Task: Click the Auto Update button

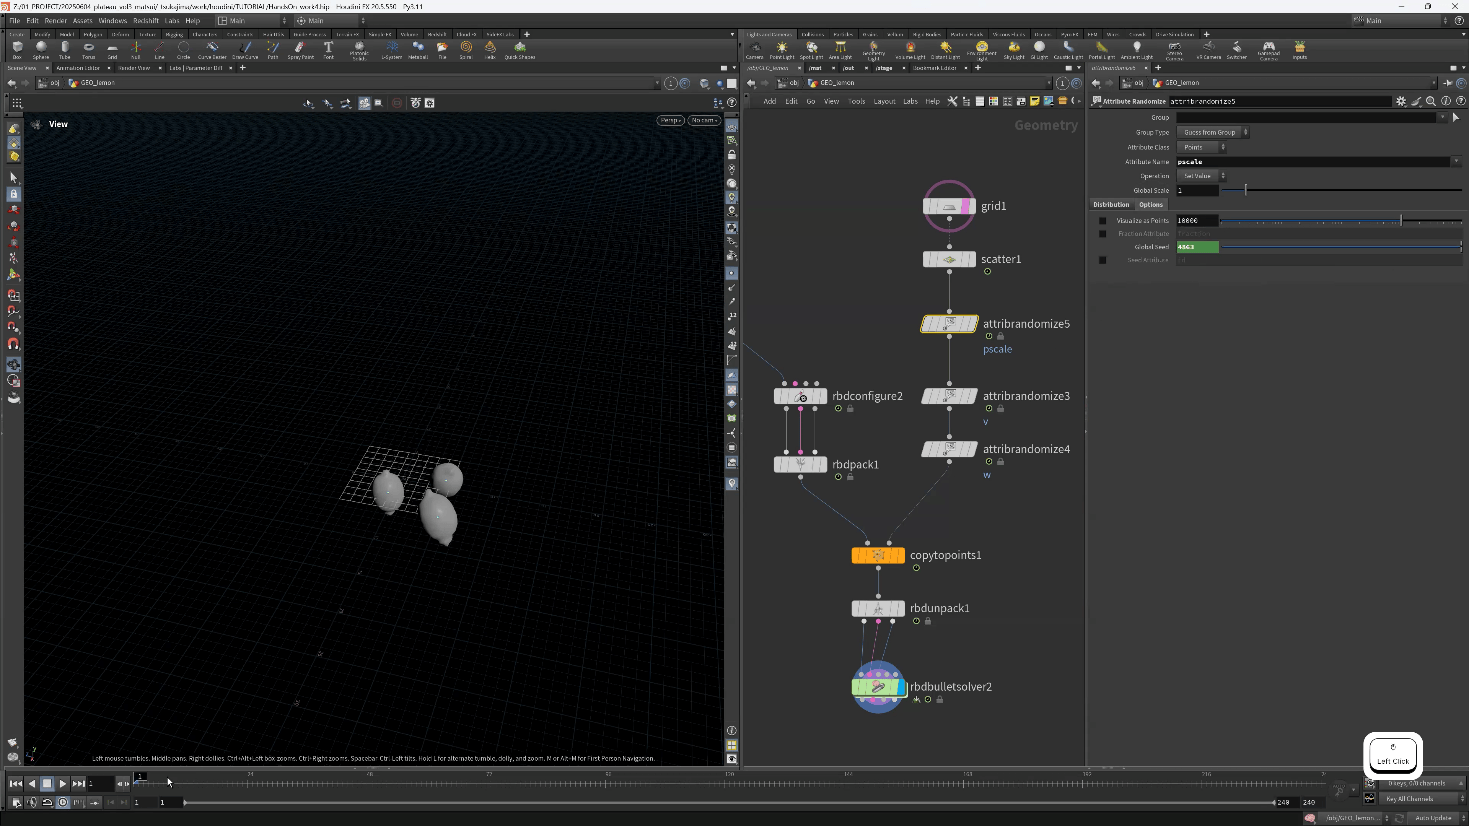Action: (x=1433, y=818)
